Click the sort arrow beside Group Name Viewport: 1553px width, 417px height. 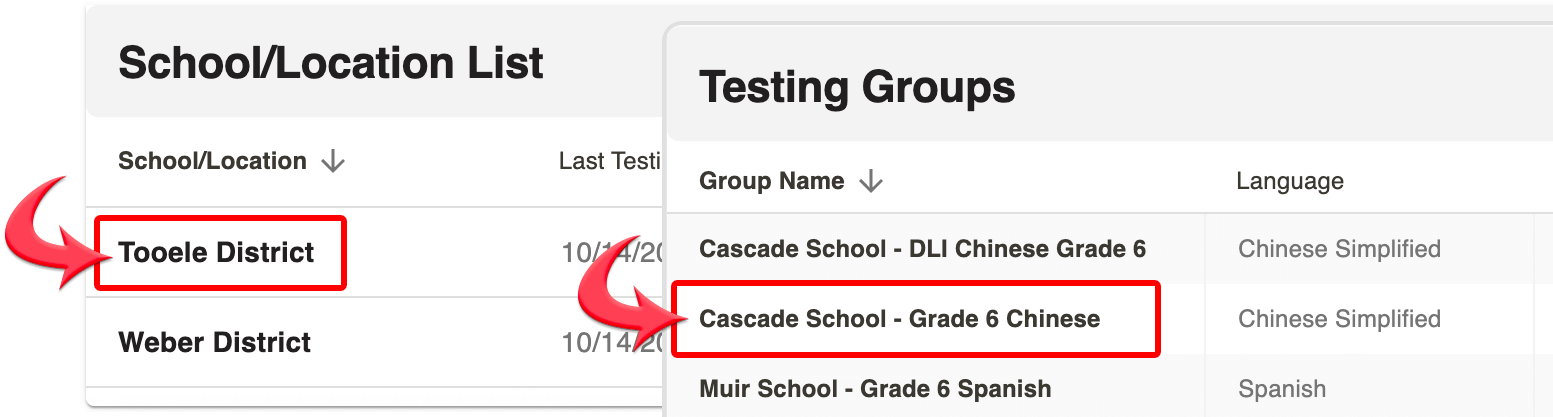pos(871,182)
